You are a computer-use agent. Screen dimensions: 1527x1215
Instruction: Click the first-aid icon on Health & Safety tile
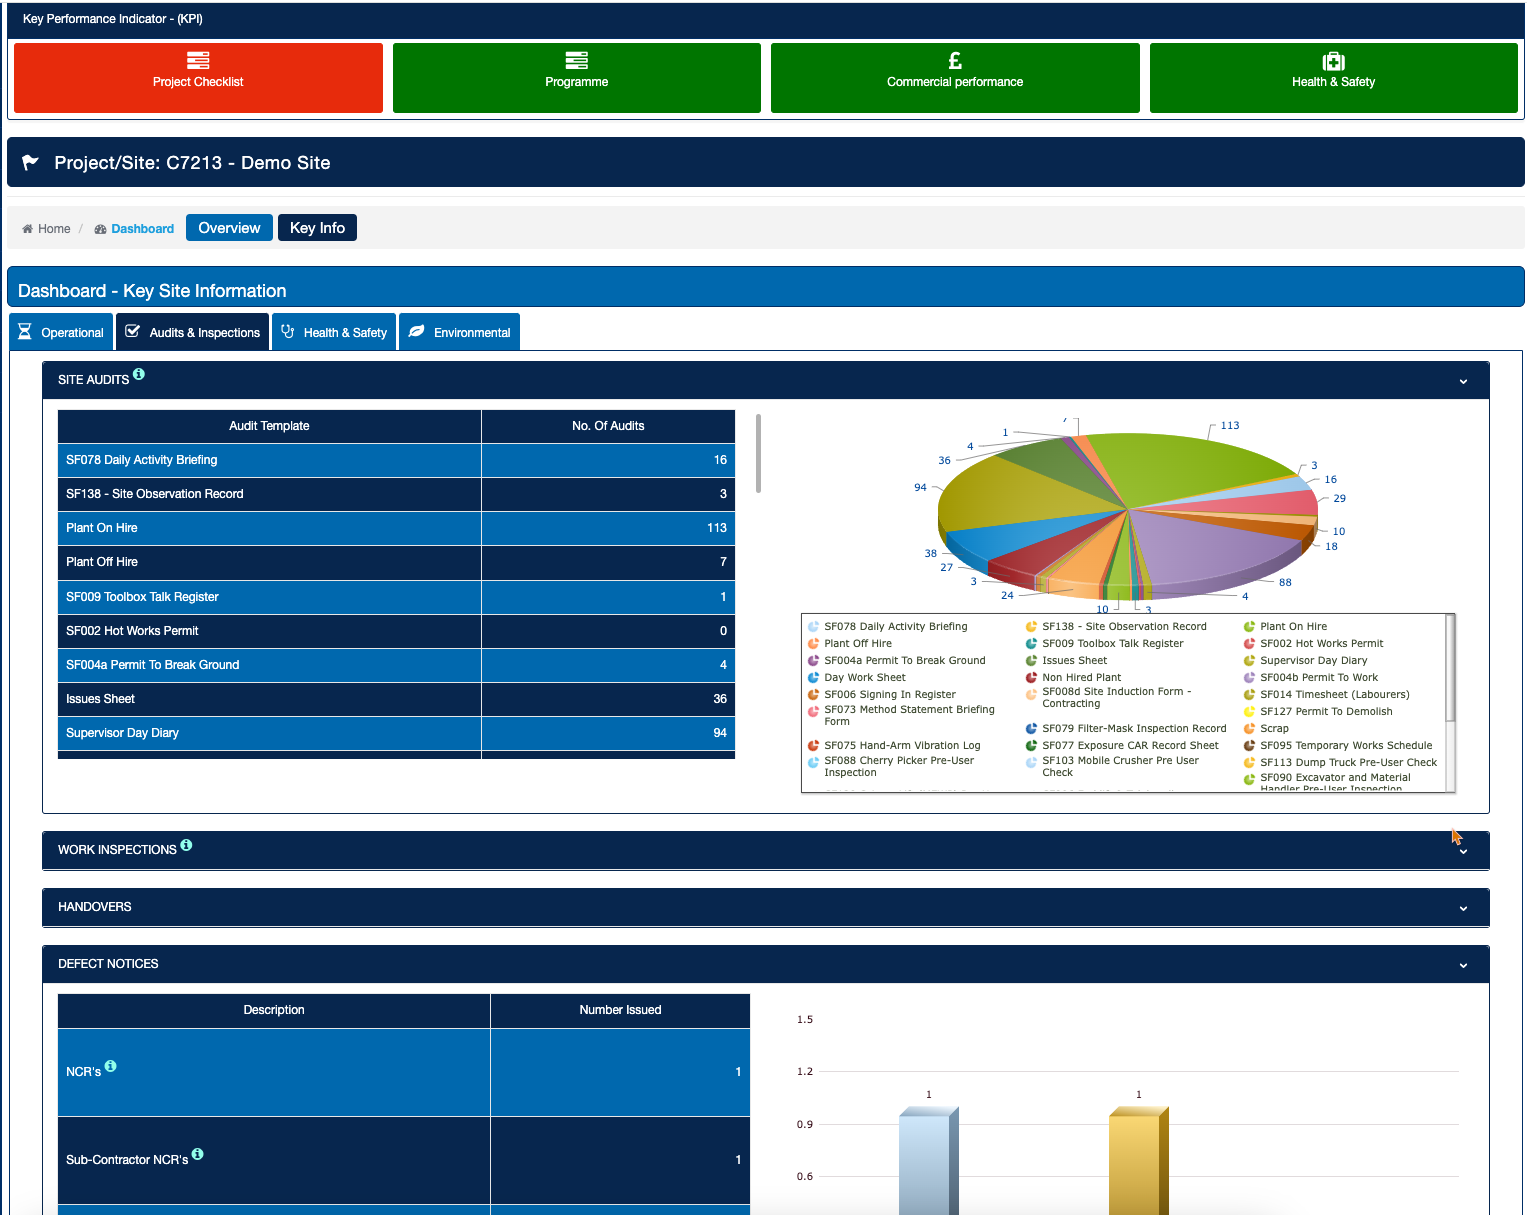click(x=1333, y=61)
